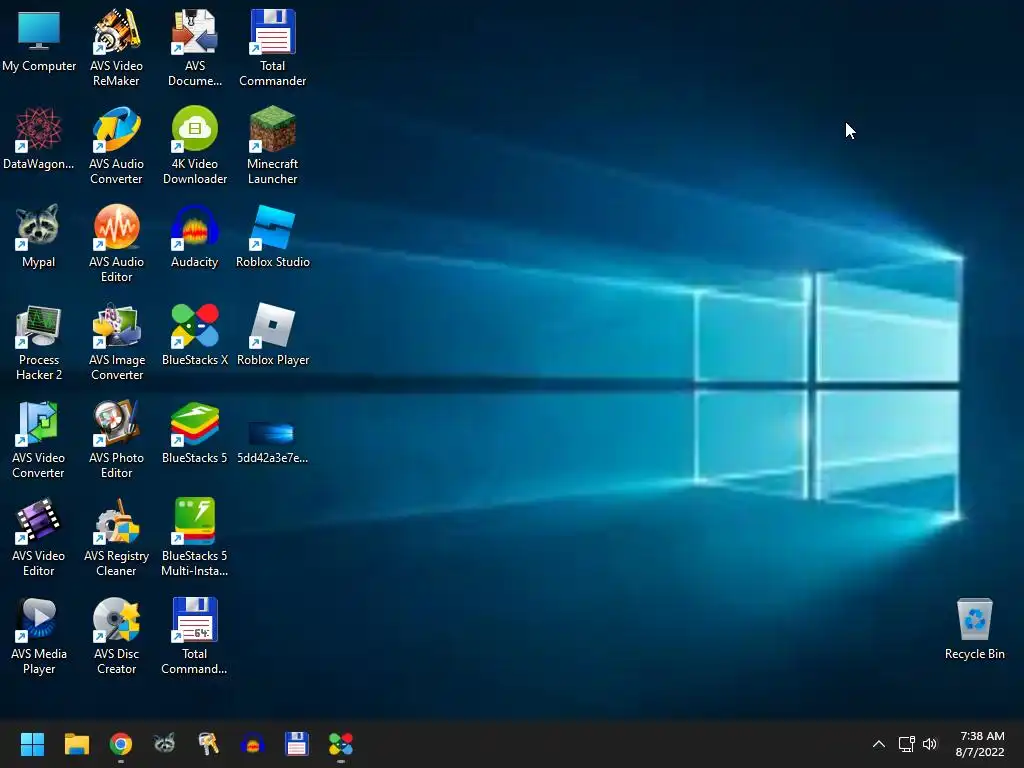Launch Process Hacker 2 shortcut

tap(39, 342)
